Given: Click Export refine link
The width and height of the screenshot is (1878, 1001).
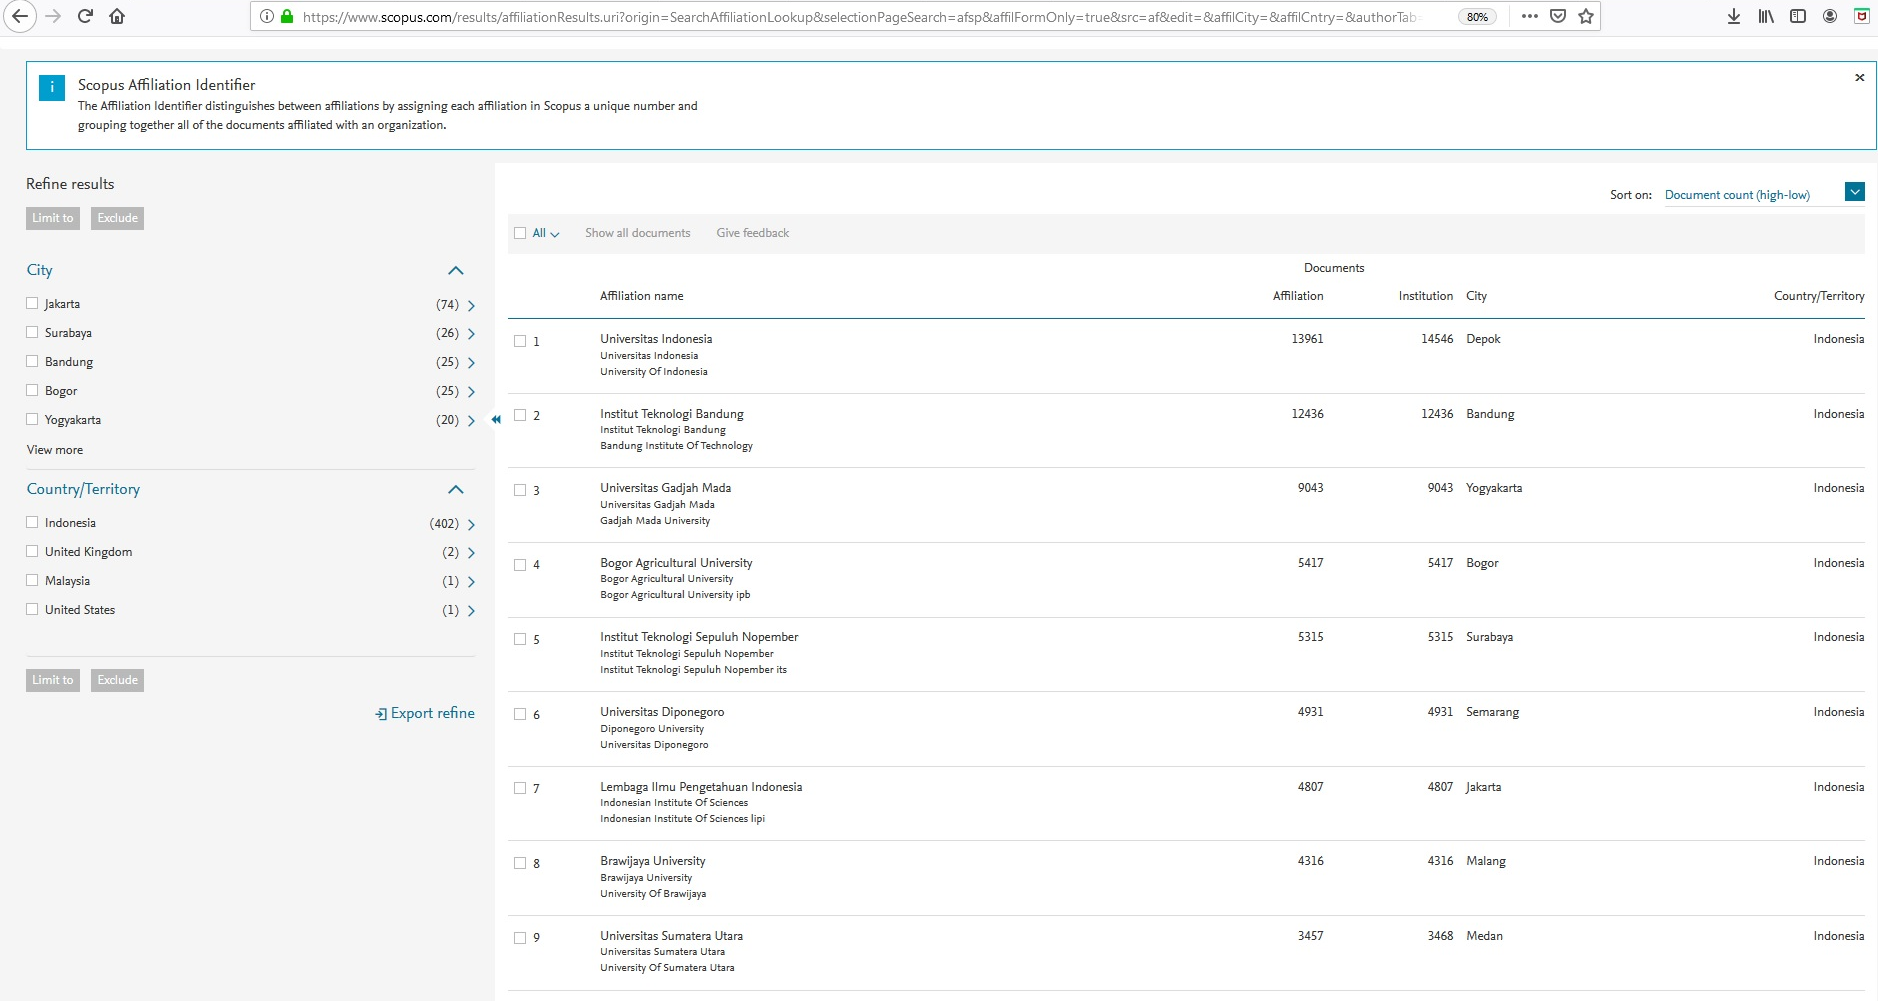Looking at the screenshot, I should [x=425, y=713].
